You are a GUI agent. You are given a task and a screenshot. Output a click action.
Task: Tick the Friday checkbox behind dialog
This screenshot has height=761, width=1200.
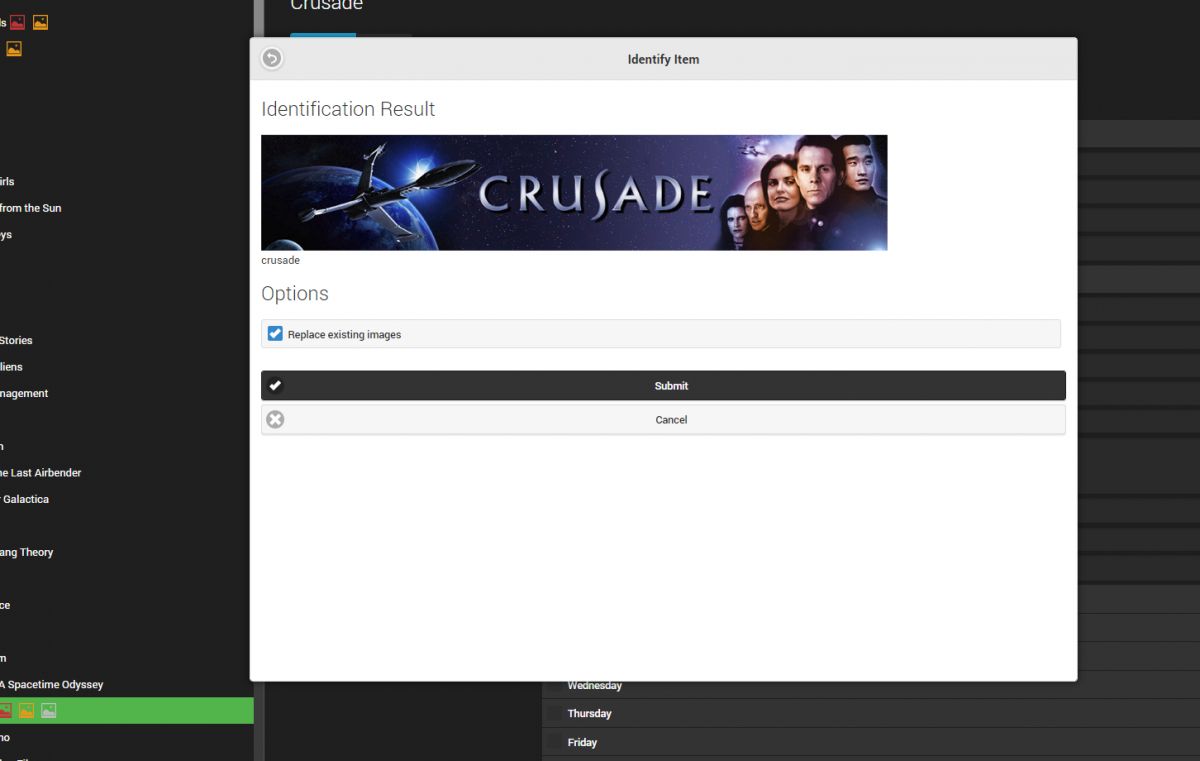[554, 743]
